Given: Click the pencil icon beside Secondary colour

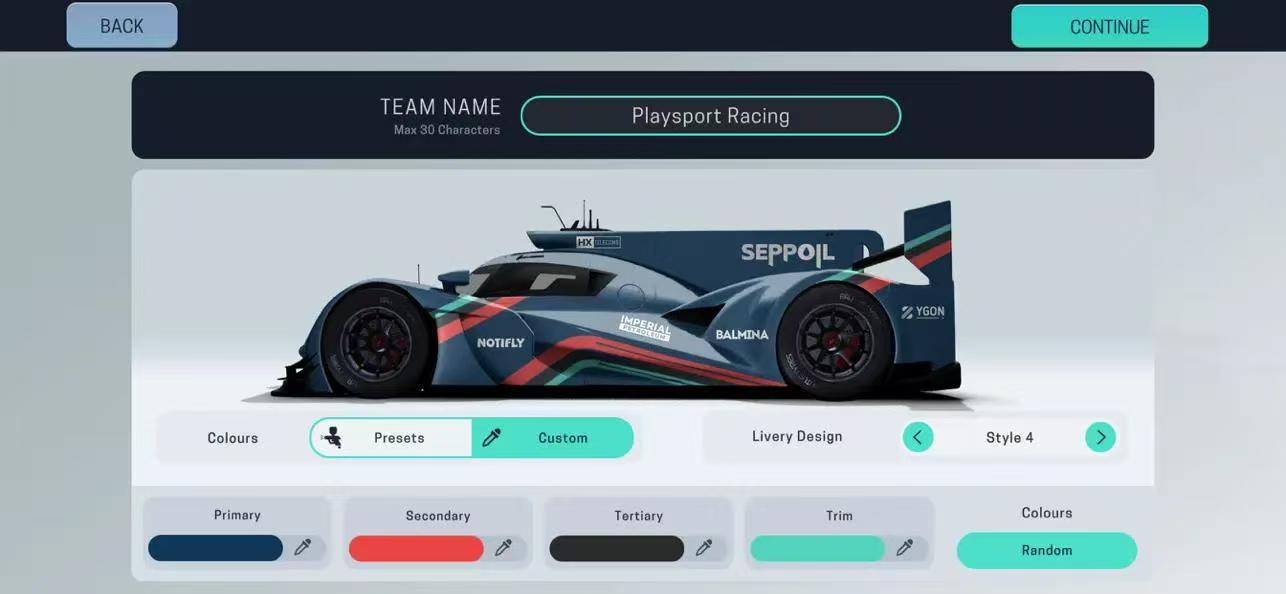Looking at the screenshot, I should tap(503, 548).
